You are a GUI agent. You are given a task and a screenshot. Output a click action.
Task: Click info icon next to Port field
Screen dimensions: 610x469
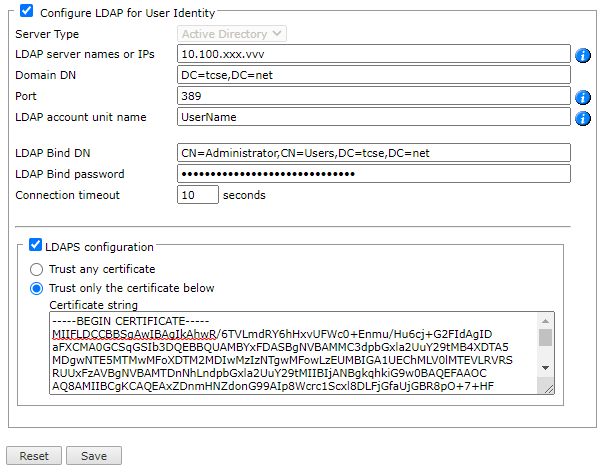click(x=584, y=97)
